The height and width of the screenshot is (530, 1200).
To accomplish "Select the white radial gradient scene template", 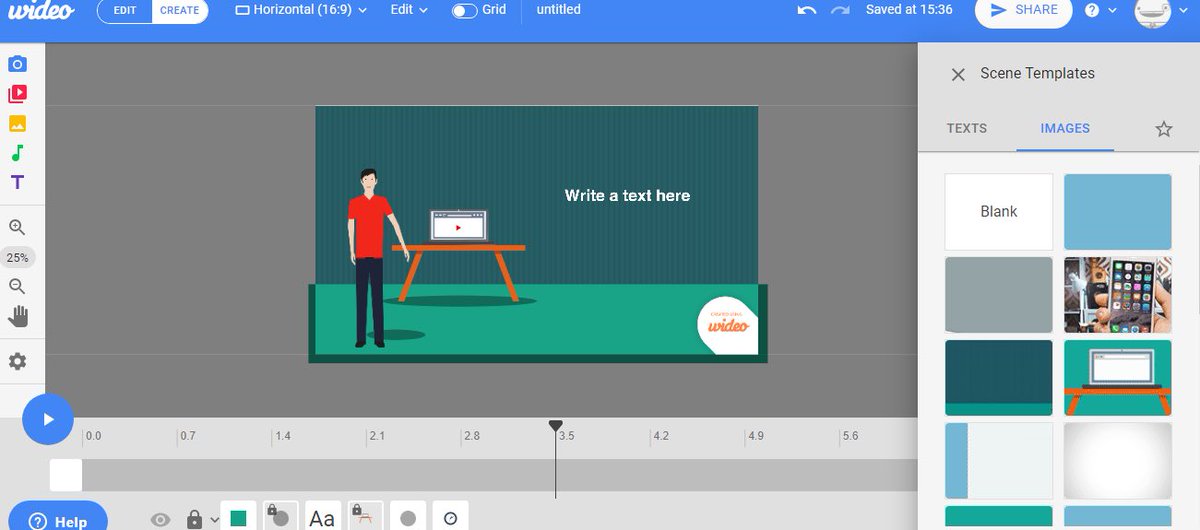I will (x=1117, y=460).
